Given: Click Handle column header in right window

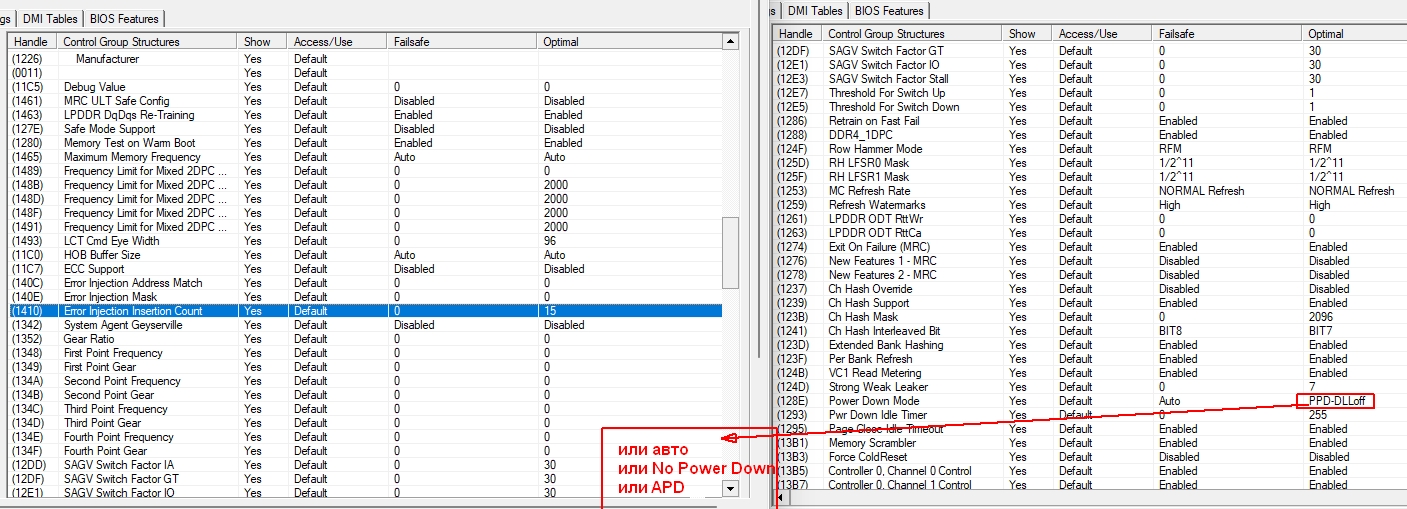Looking at the screenshot, I should [797, 34].
